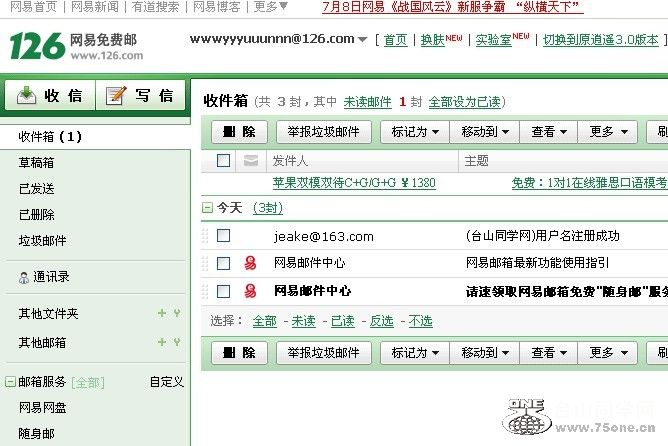Open the 草稿箱 folder
Viewport: 668px width, 446px height.
(x=36, y=163)
